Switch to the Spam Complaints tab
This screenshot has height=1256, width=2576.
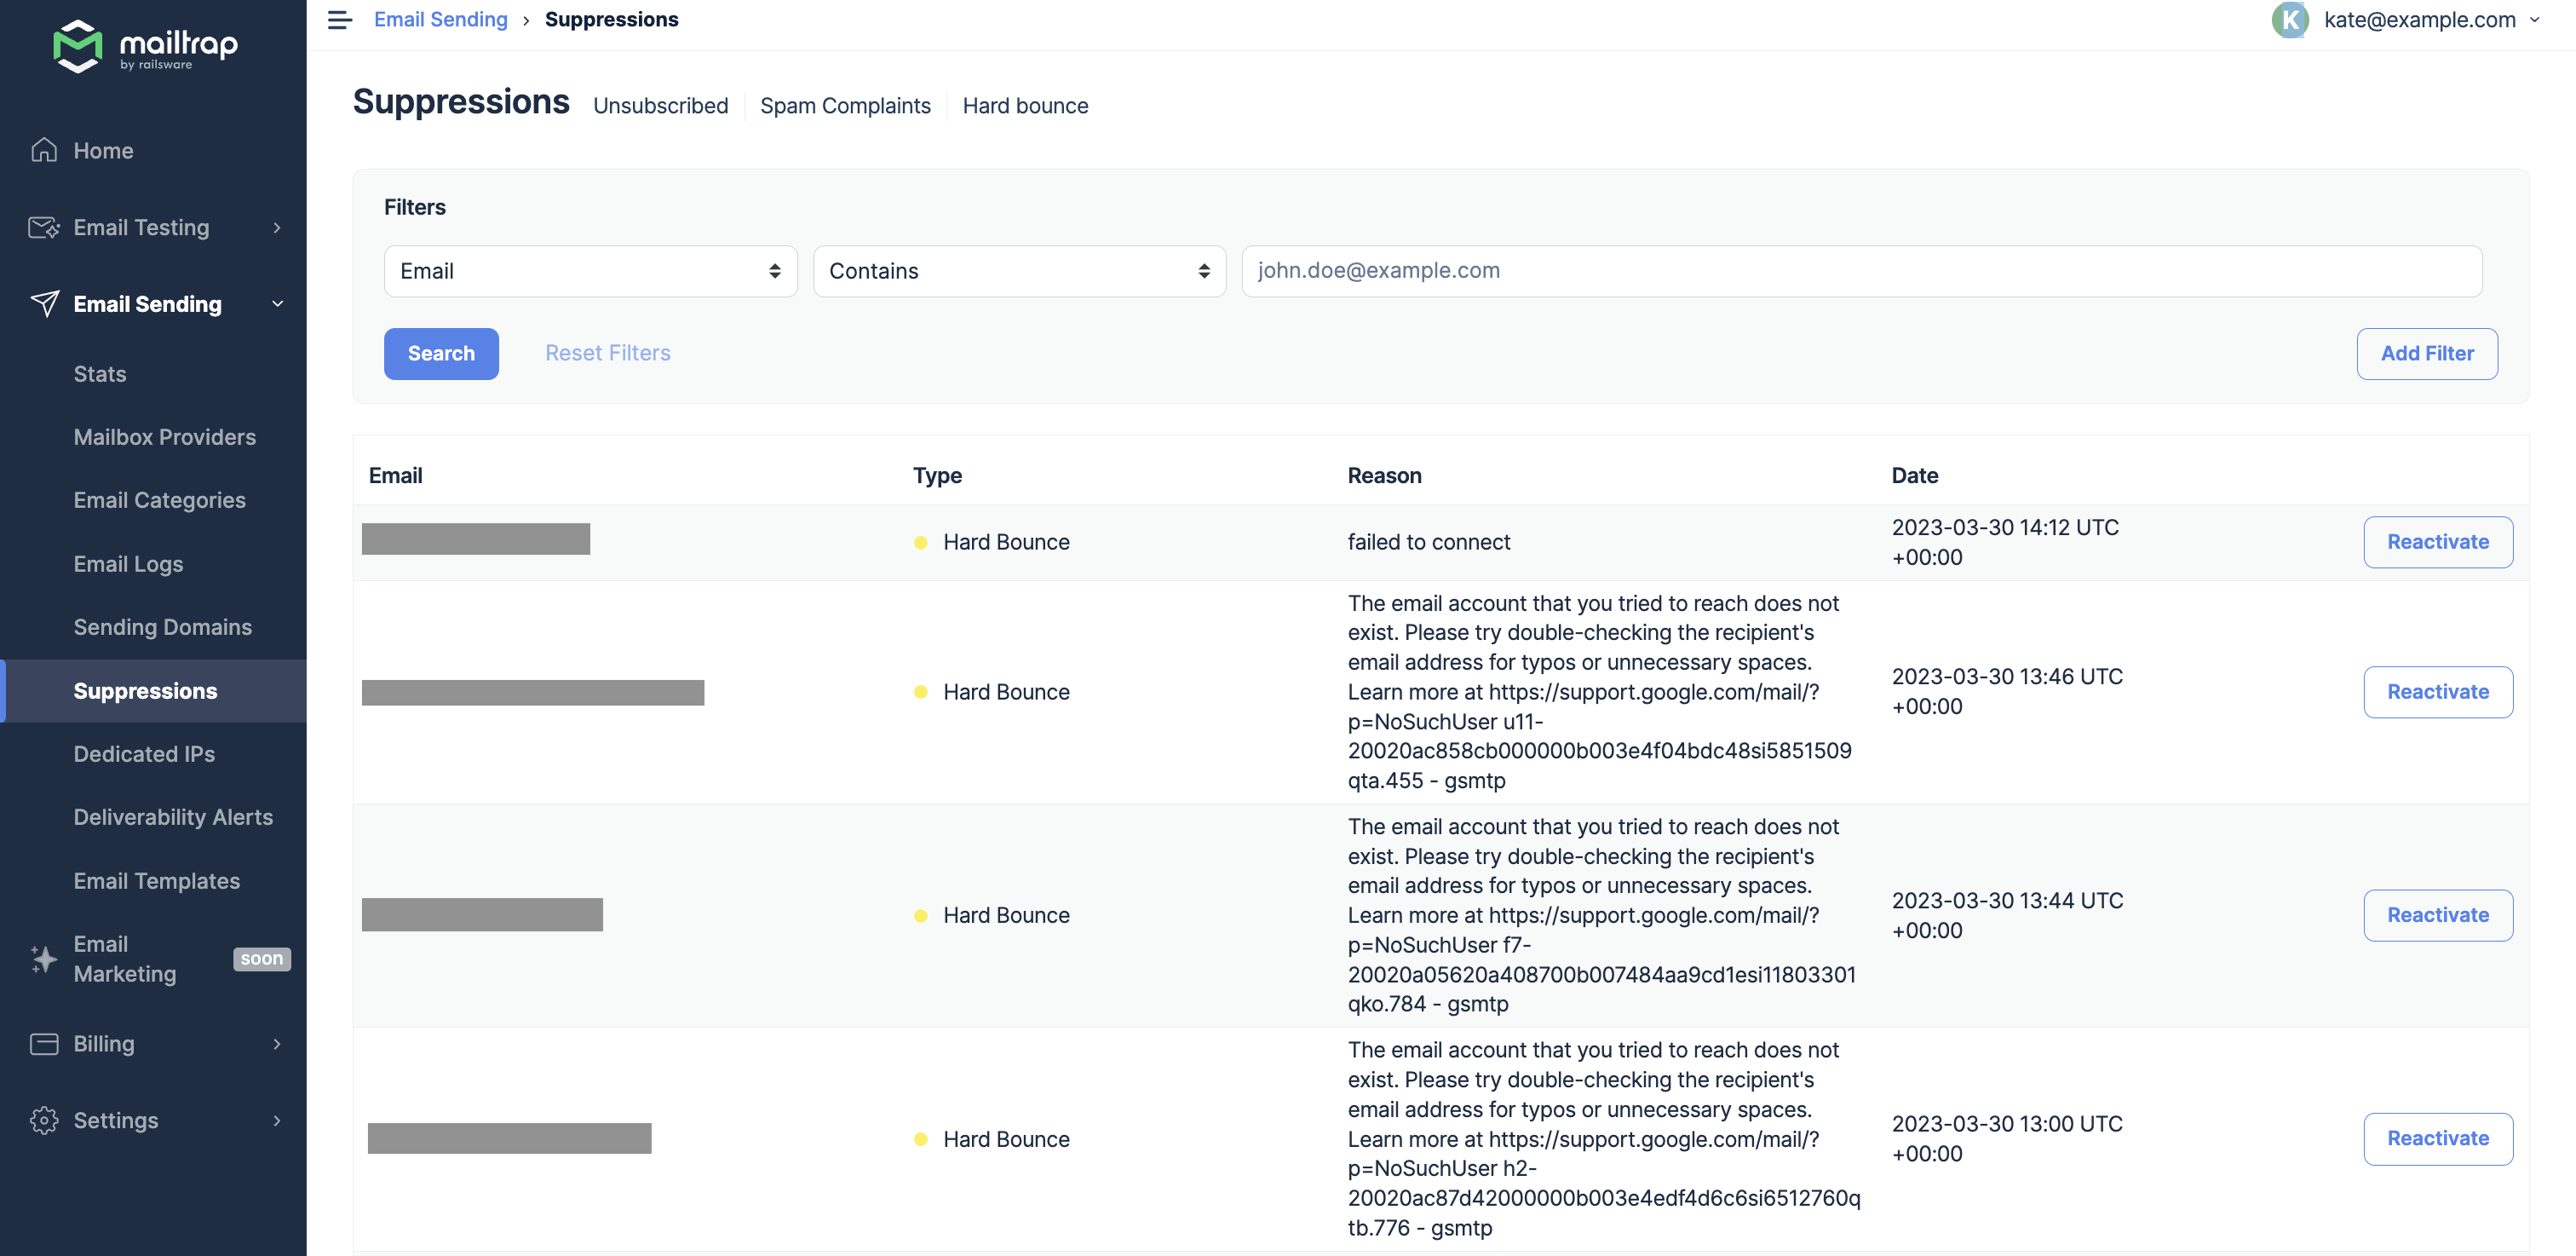[845, 105]
